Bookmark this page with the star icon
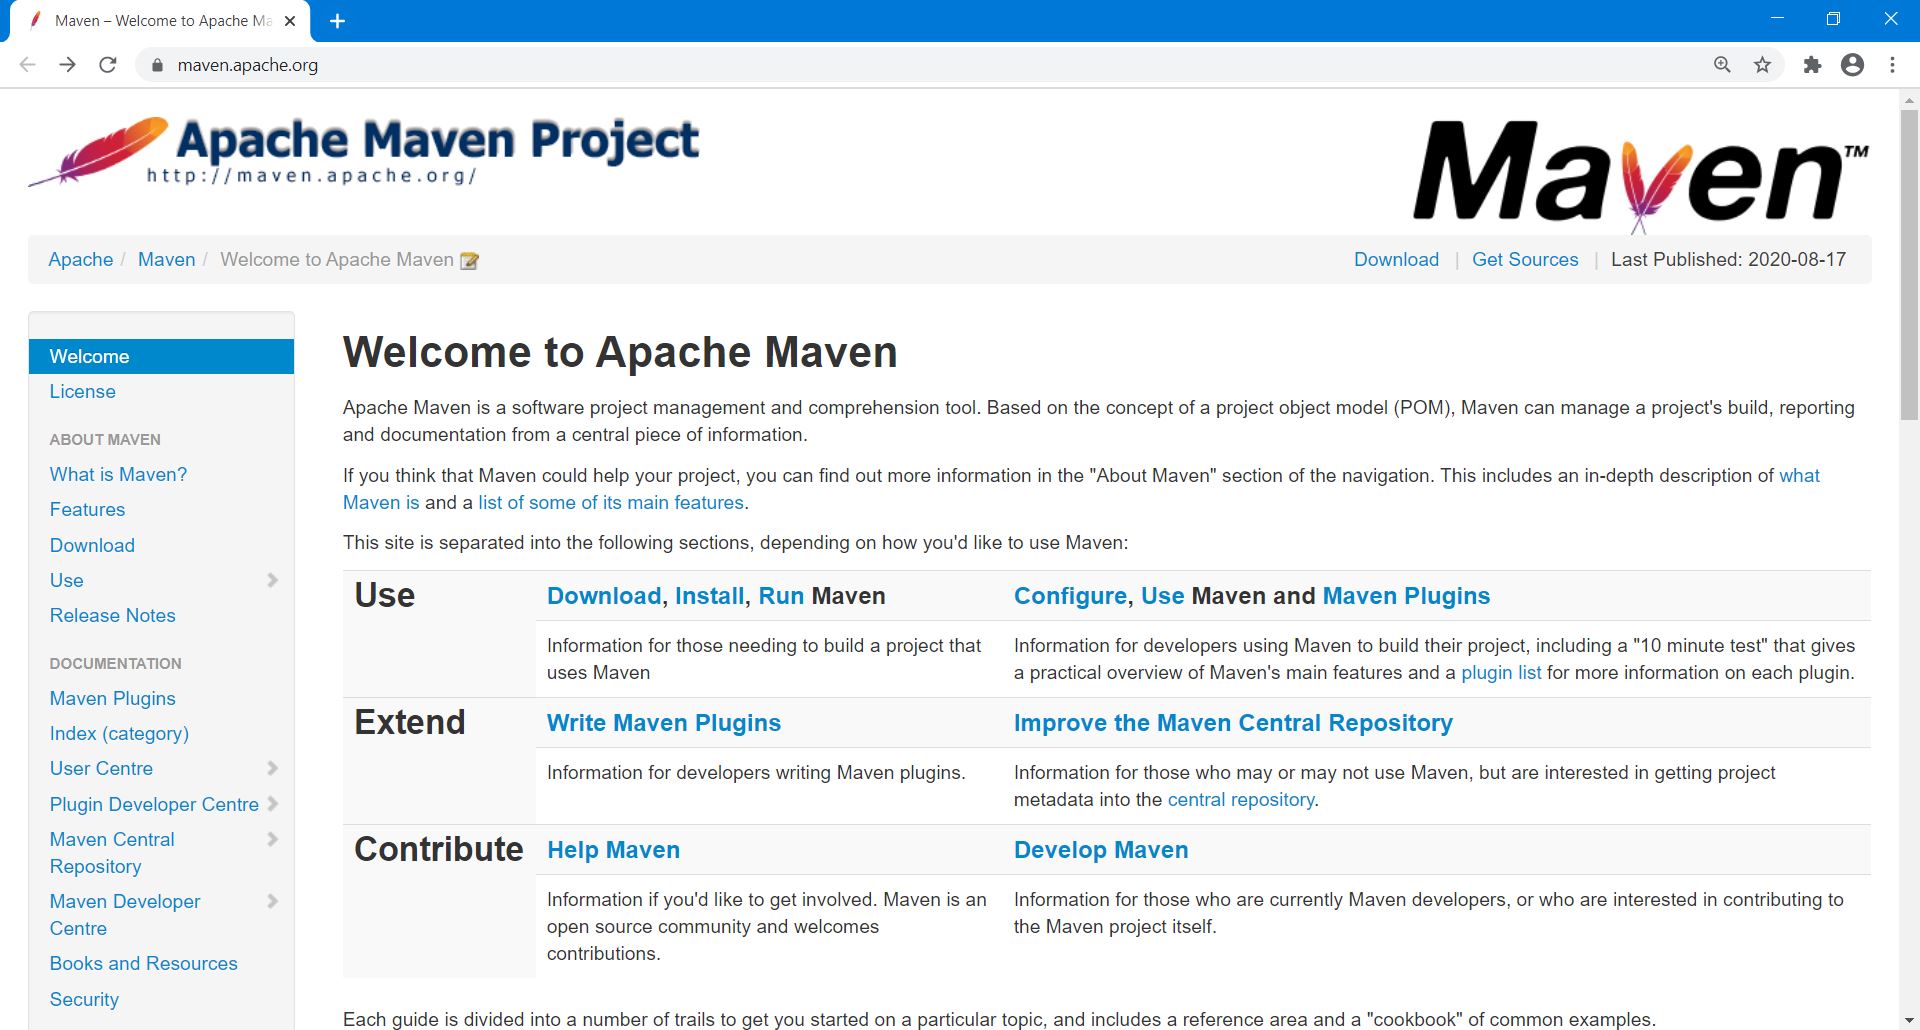This screenshot has height=1030, width=1920. click(1762, 65)
